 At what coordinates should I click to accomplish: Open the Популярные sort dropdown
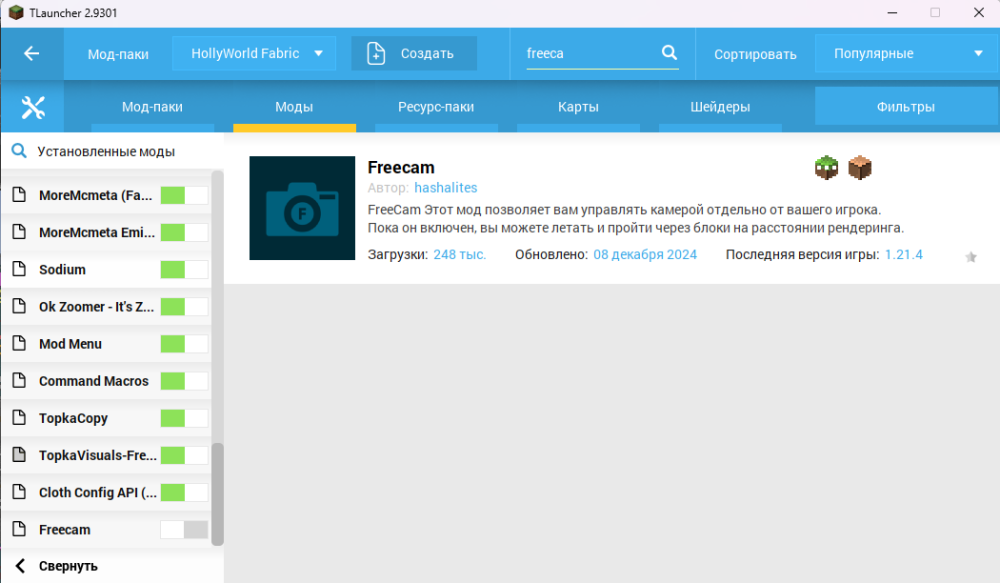[907, 54]
